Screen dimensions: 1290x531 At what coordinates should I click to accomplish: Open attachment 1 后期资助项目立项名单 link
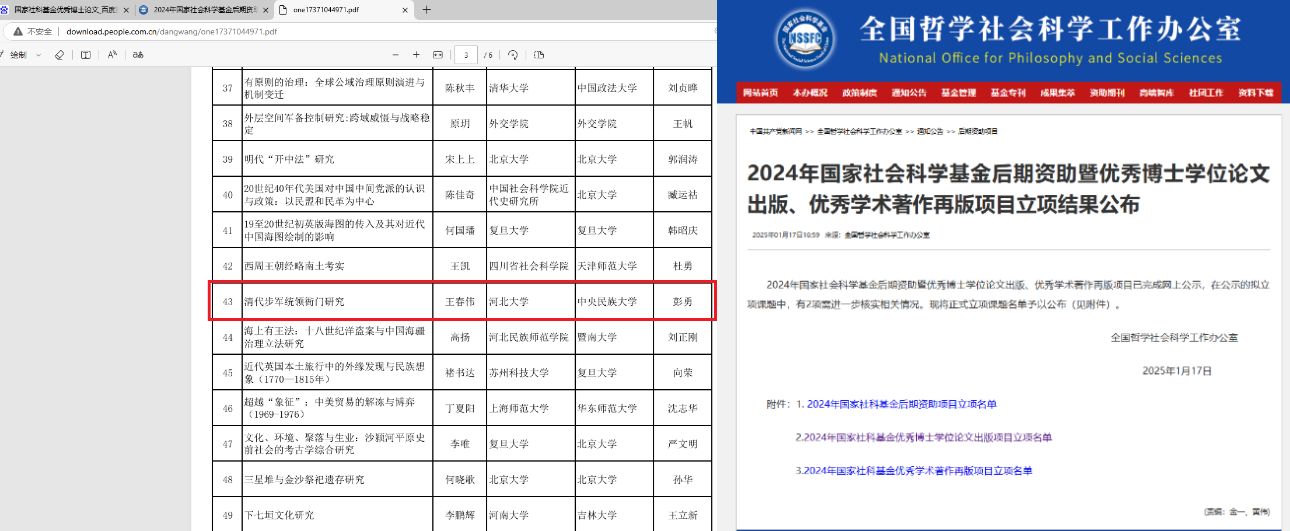pyautogui.click(x=901, y=404)
